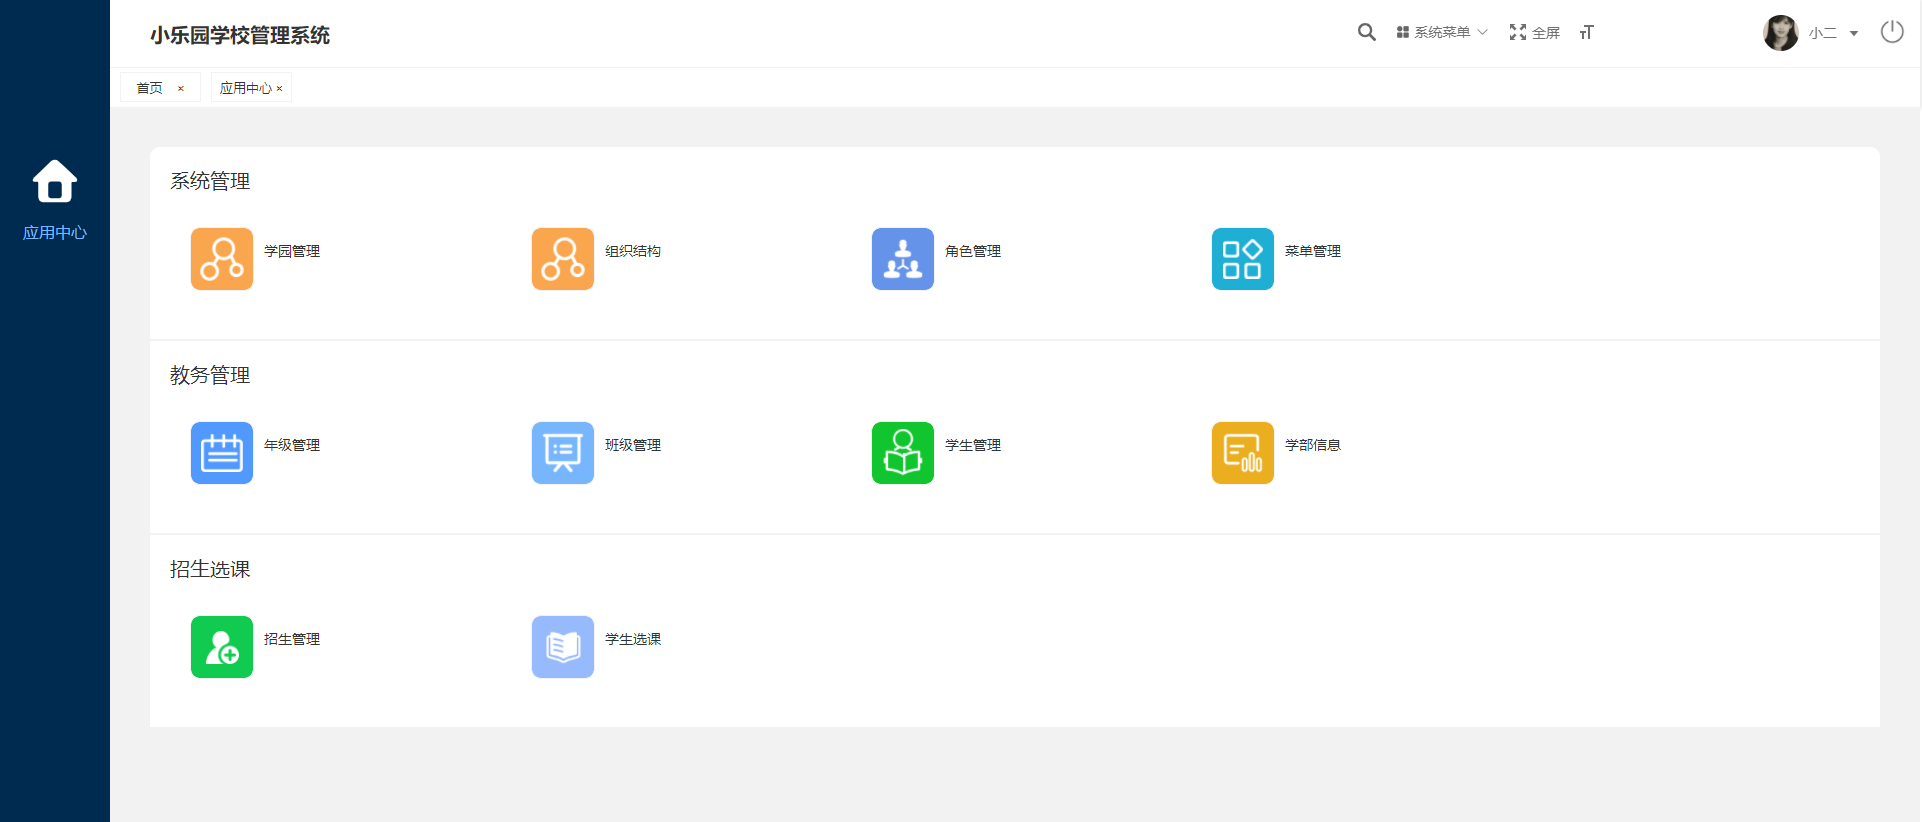
Task: Expand the 系统菜单 dropdown
Action: pyautogui.click(x=1442, y=33)
